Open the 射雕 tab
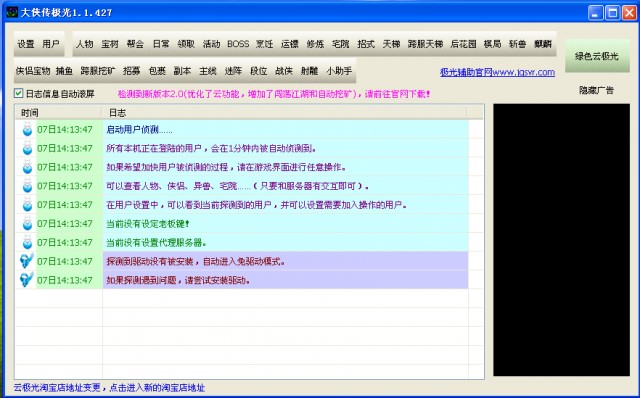 pos(309,71)
